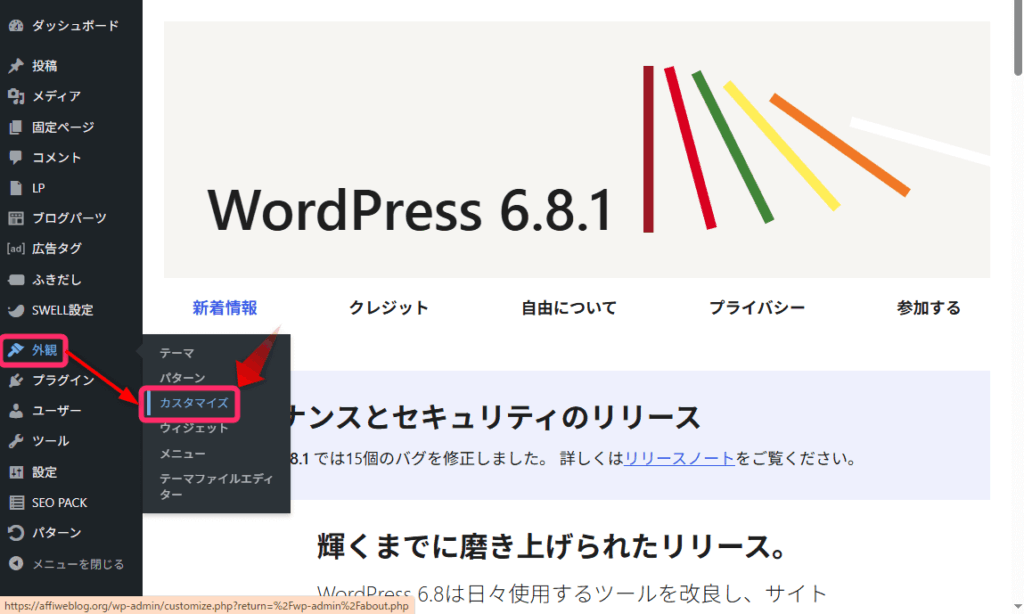Click the scrollbar down arrow
1024x614 pixels.
[x=1017, y=607]
